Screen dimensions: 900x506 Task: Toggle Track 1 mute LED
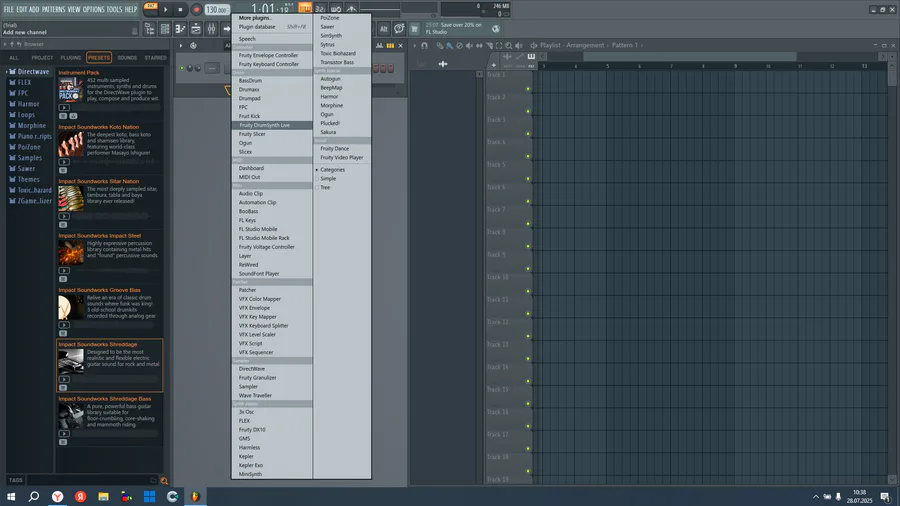coord(528,89)
